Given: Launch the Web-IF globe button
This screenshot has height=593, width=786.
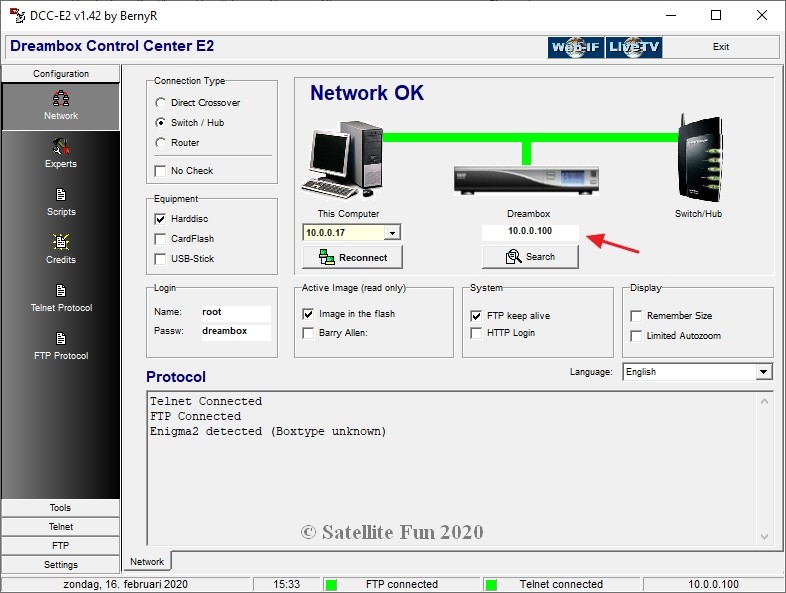Looking at the screenshot, I should click(575, 47).
